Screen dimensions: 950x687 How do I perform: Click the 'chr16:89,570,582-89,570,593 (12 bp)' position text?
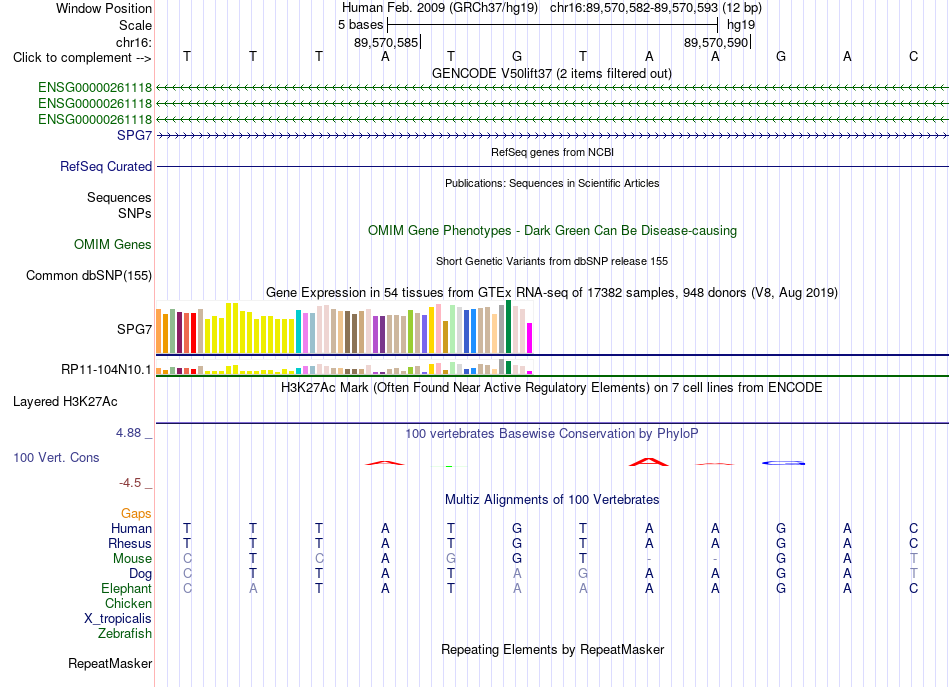(656, 8)
